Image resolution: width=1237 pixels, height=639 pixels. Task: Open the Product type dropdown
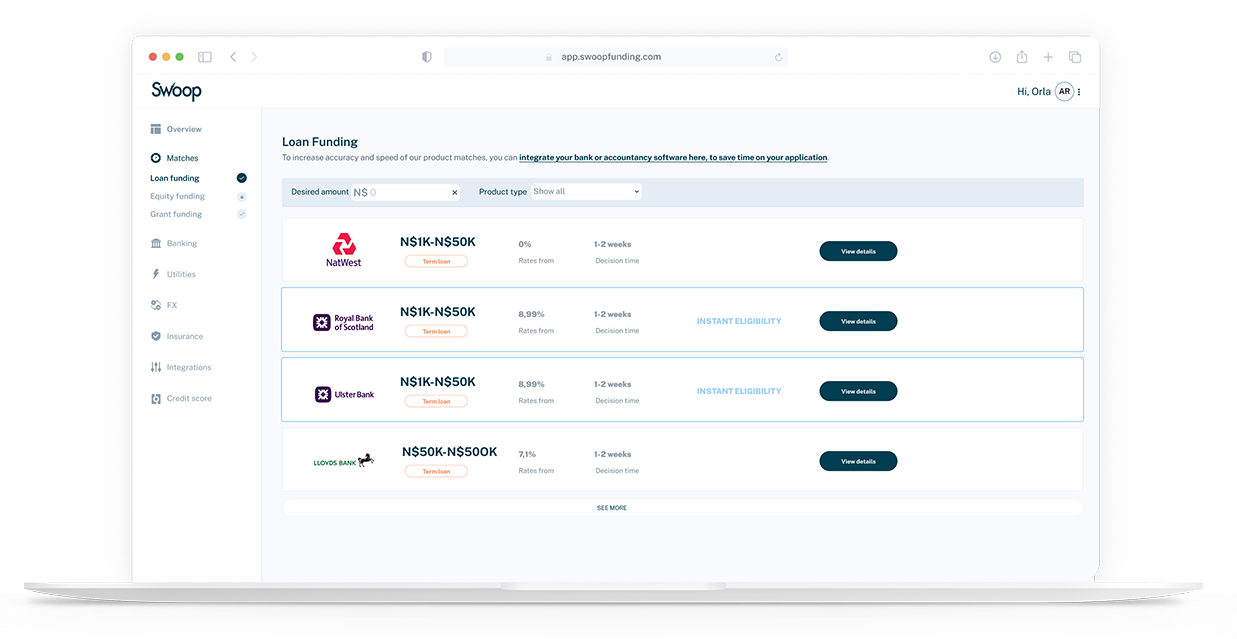coord(586,191)
